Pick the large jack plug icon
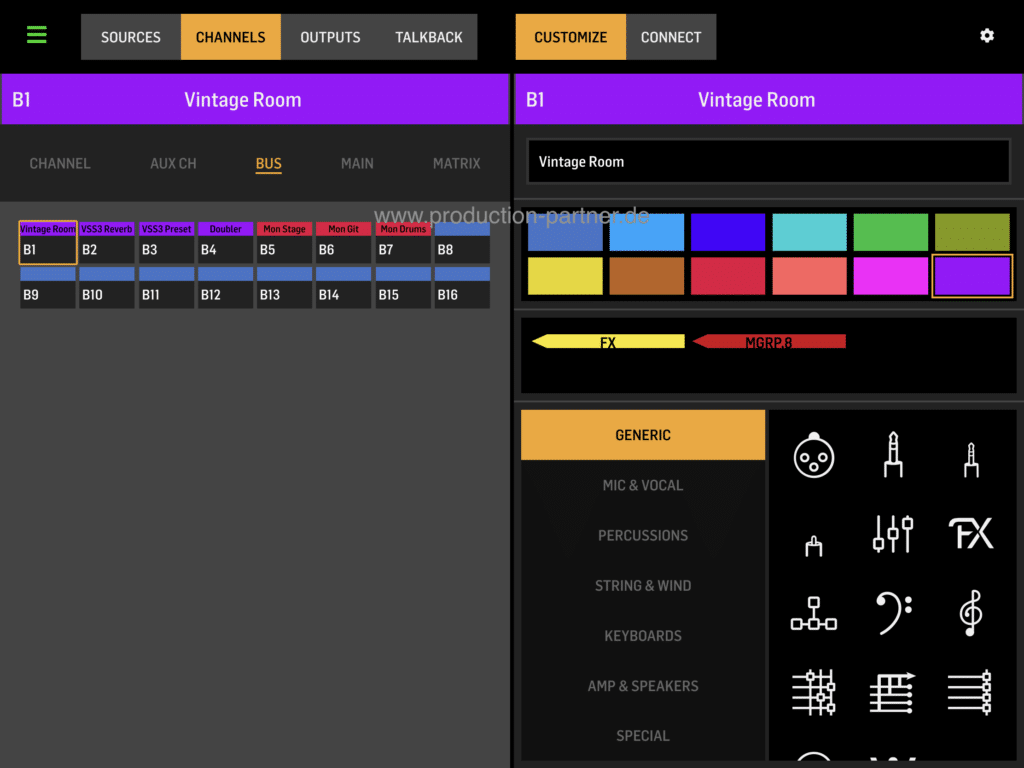Screen dimensions: 1024x768 (892, 455)
